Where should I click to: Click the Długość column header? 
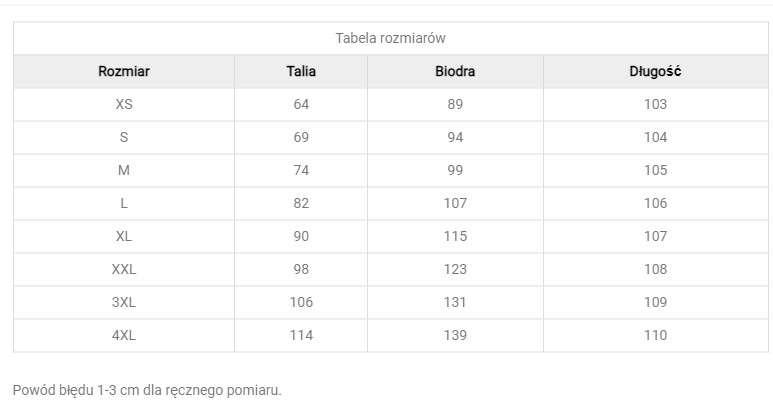tap(655, 72)
